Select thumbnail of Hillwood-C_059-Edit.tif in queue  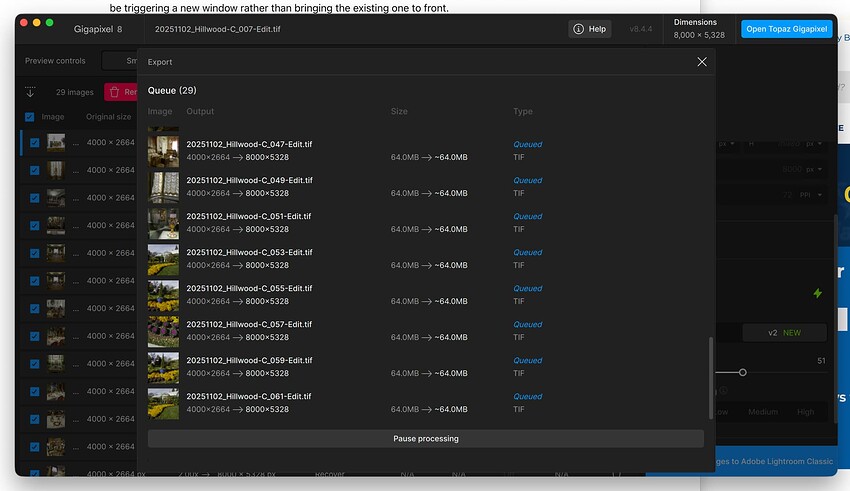163,367
